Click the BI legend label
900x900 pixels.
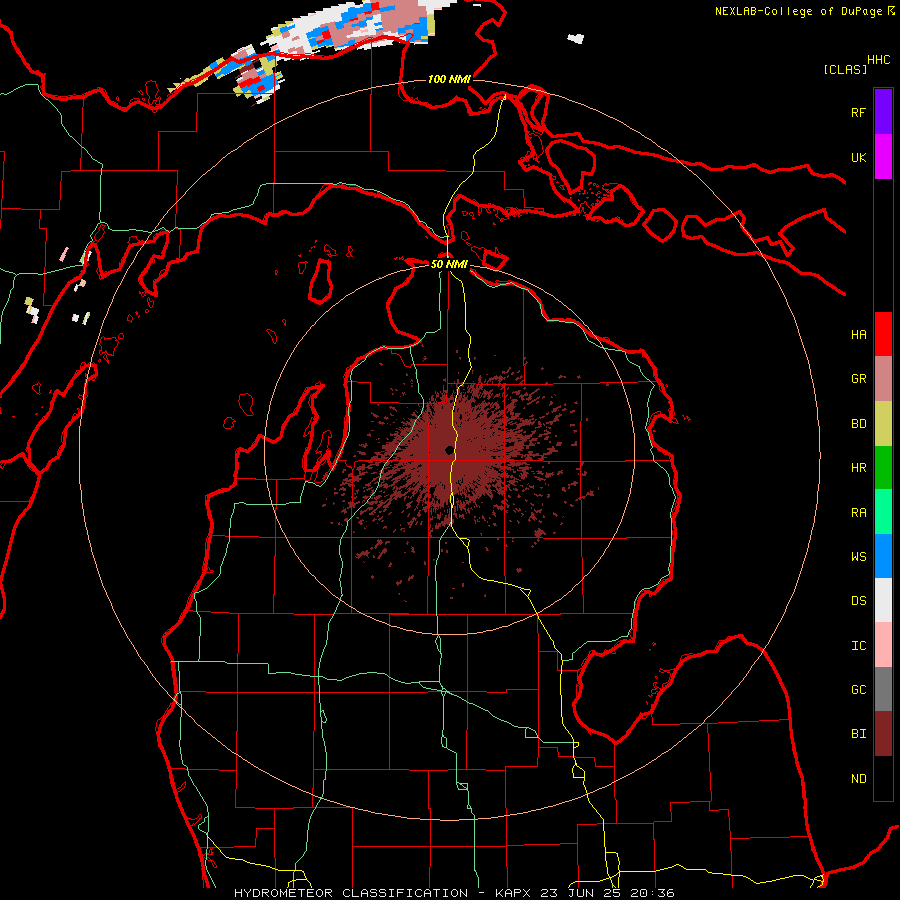coord(858,734)
